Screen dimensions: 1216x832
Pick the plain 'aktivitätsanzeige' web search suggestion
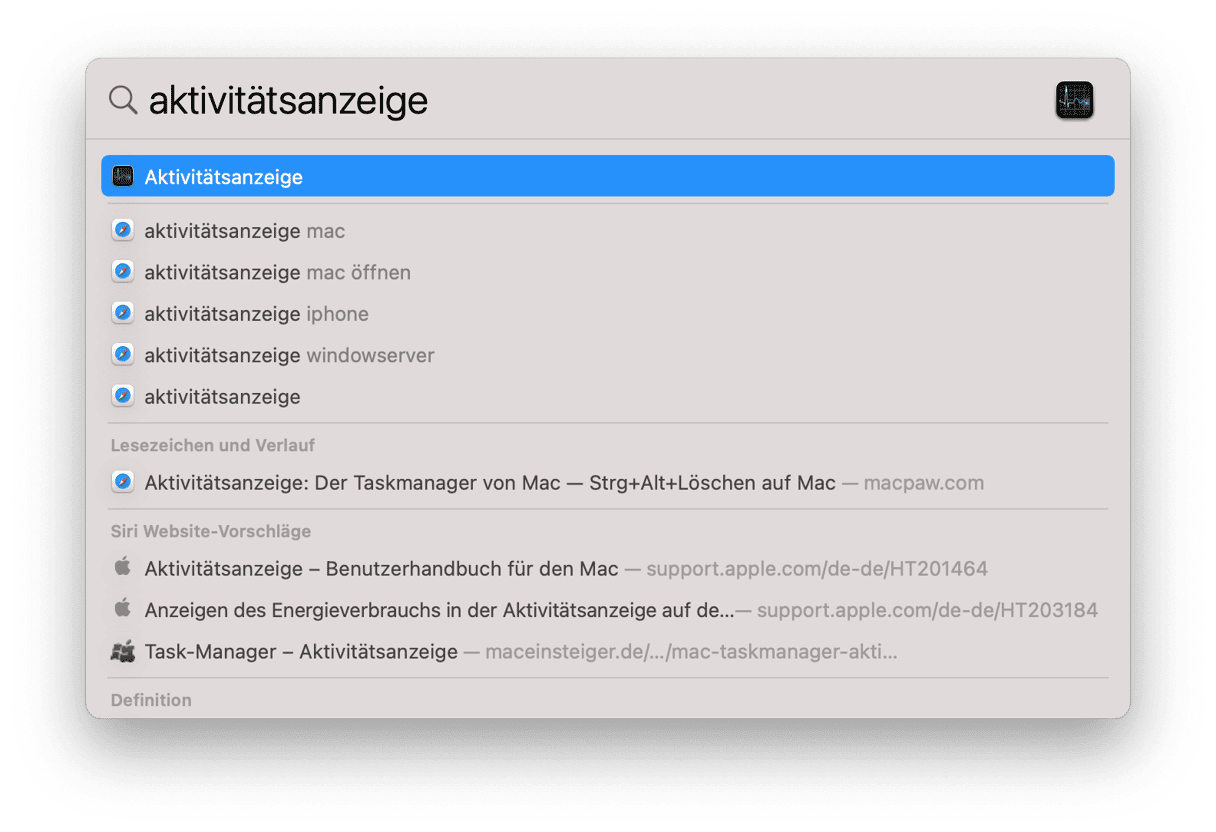tap(222, 397)
